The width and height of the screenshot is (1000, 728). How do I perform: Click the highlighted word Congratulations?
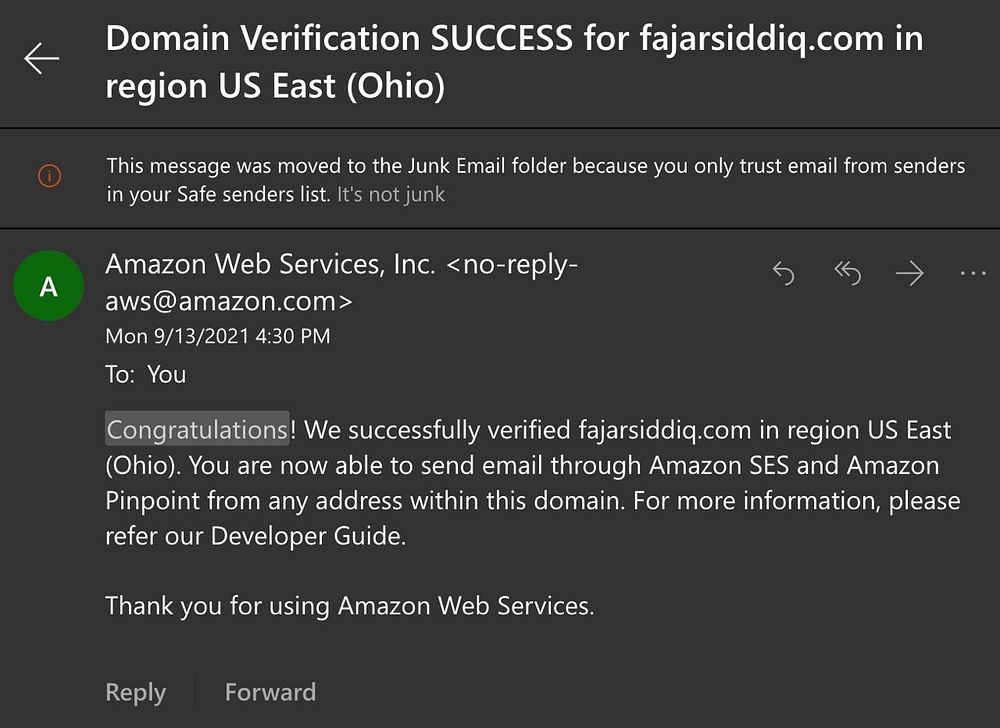pyautogui.click(x=197, y=430)
